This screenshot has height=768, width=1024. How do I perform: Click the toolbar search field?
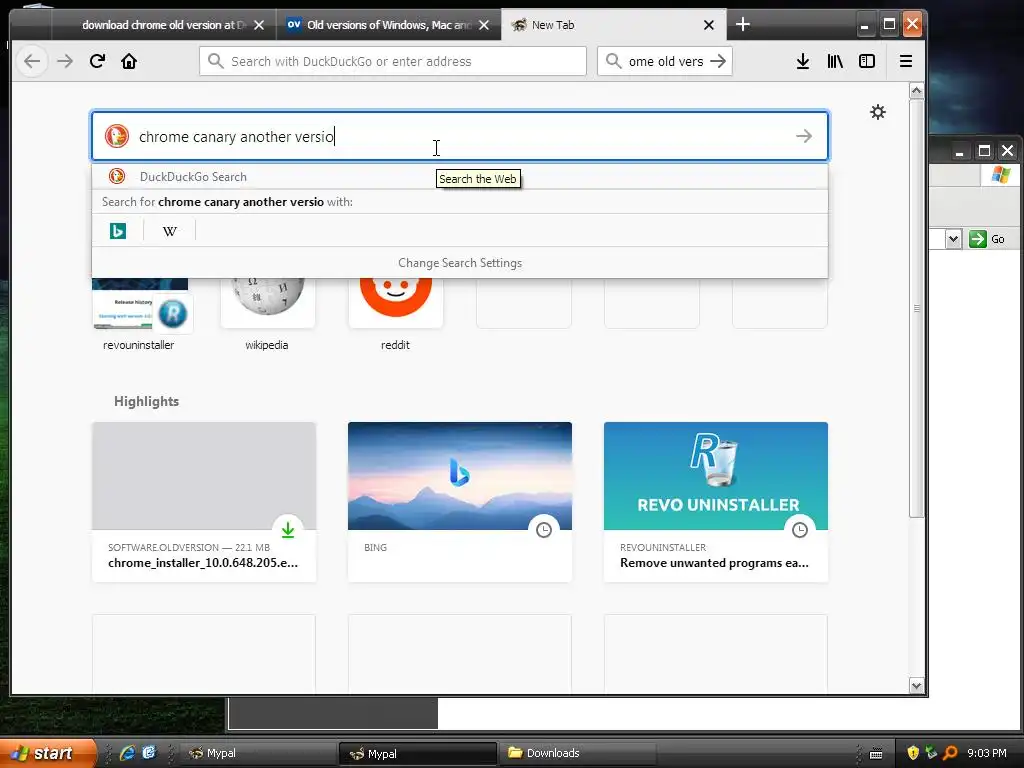tap(664, 61)
